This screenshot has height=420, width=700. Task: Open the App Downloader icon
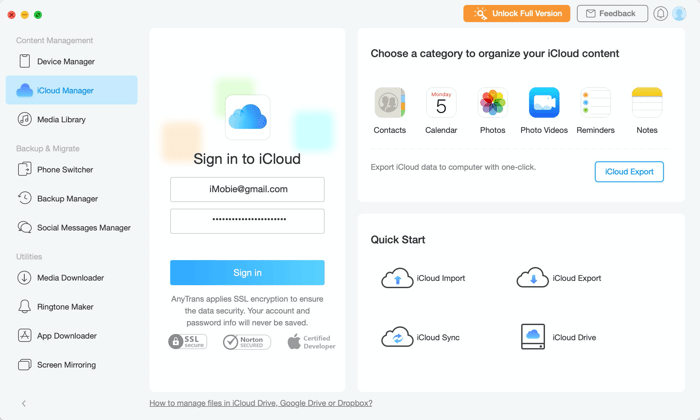(x=25, y=335)
